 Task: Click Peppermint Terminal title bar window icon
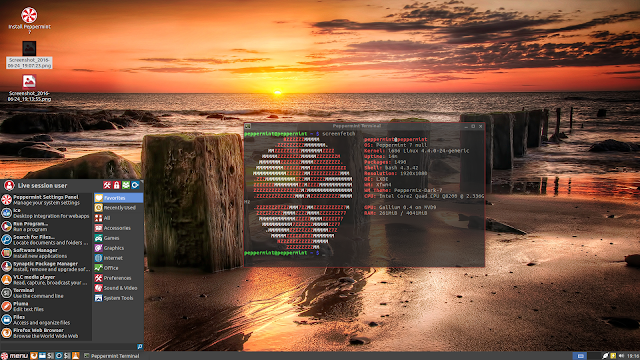tap(248, 126)
